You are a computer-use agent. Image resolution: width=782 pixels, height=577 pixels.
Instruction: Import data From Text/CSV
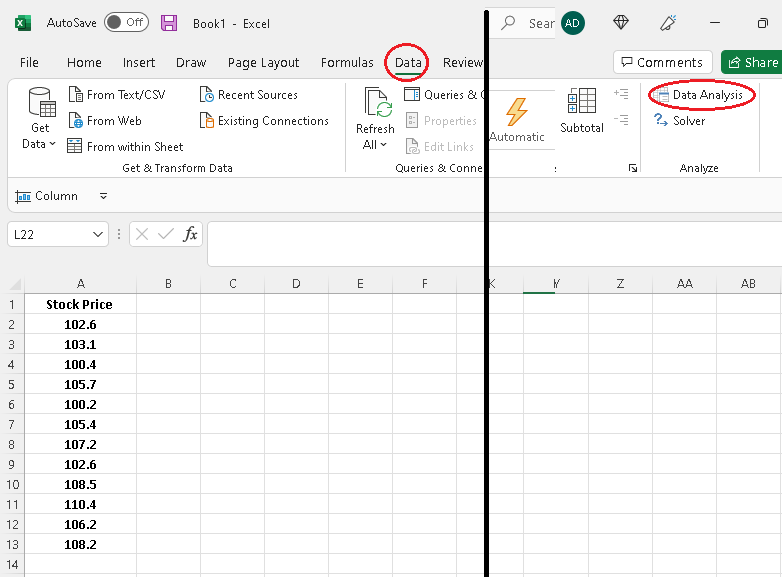click(x=117, y=95)
